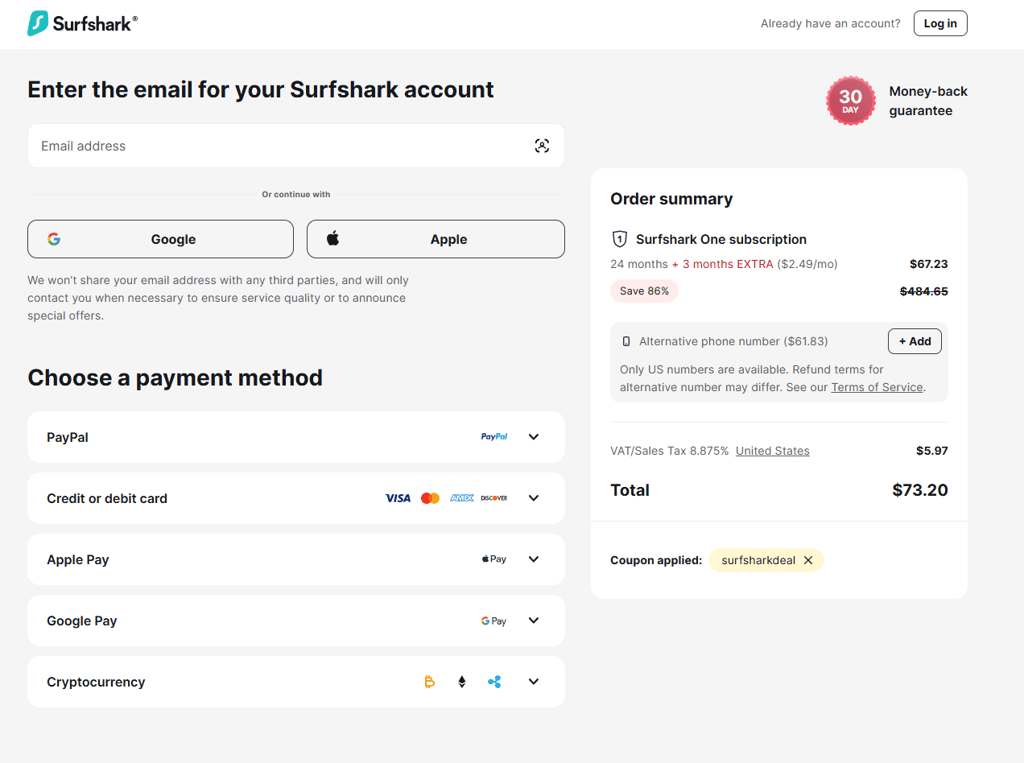Image resolution: width=1024 pixels, height=763 pixels.
Task: Click the Google Pay logo
Action: [x=494, y=621]
